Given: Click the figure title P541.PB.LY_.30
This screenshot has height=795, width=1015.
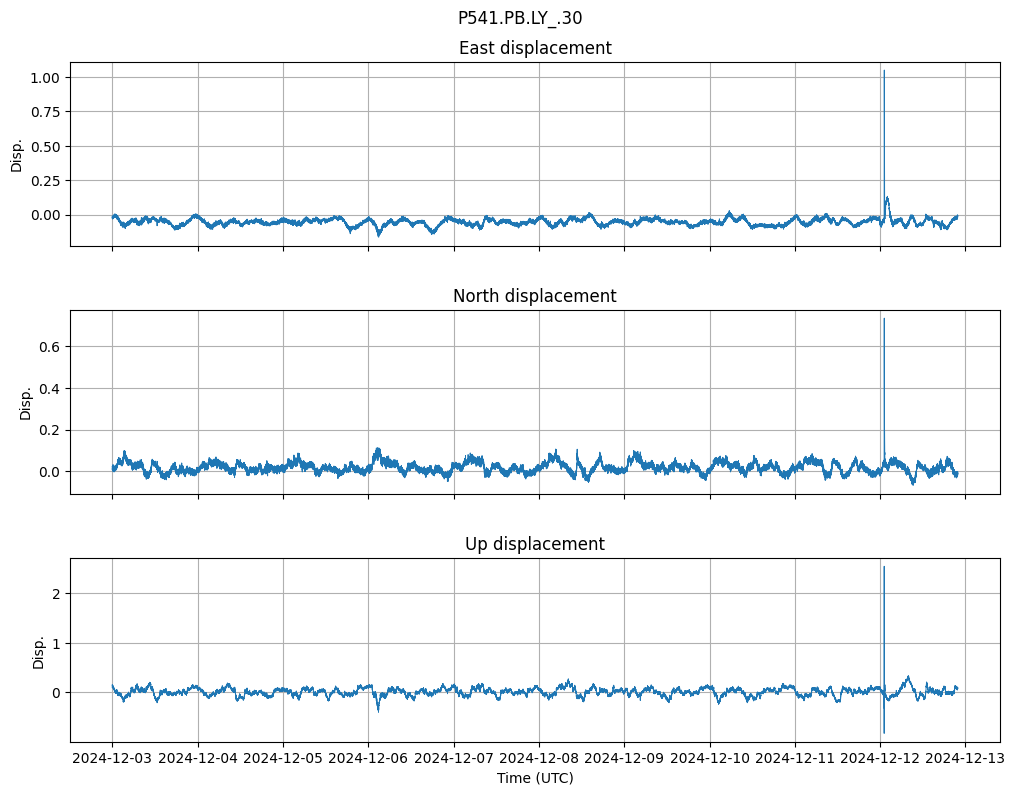Looking at the screenshot, I should (520, 18).
